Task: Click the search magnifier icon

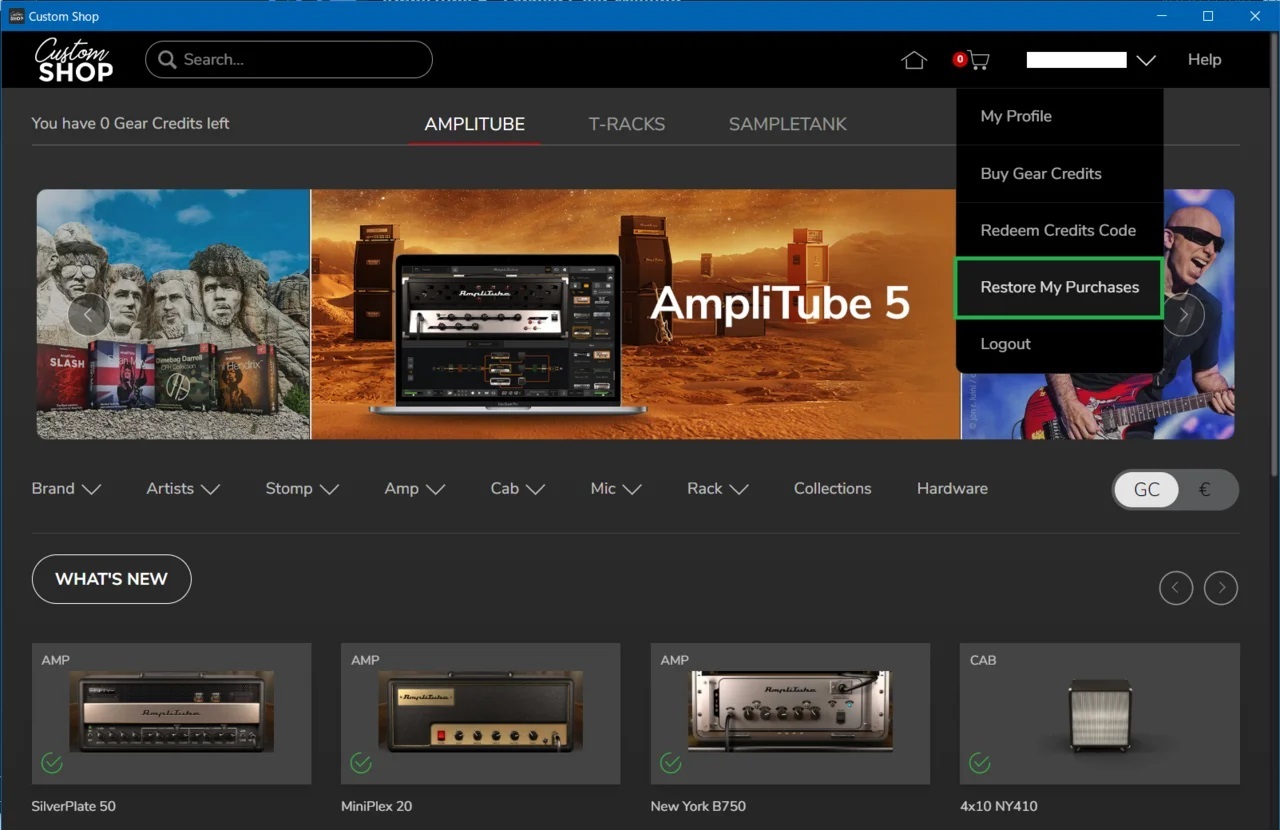Action: tap(167, 60)
